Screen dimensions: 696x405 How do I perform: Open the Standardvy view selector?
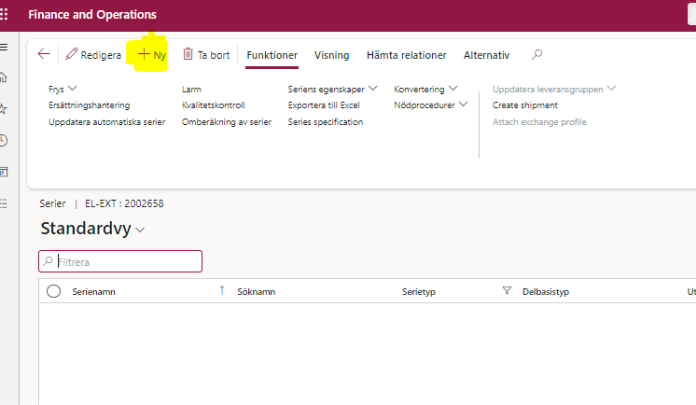[x=92, y=229]
